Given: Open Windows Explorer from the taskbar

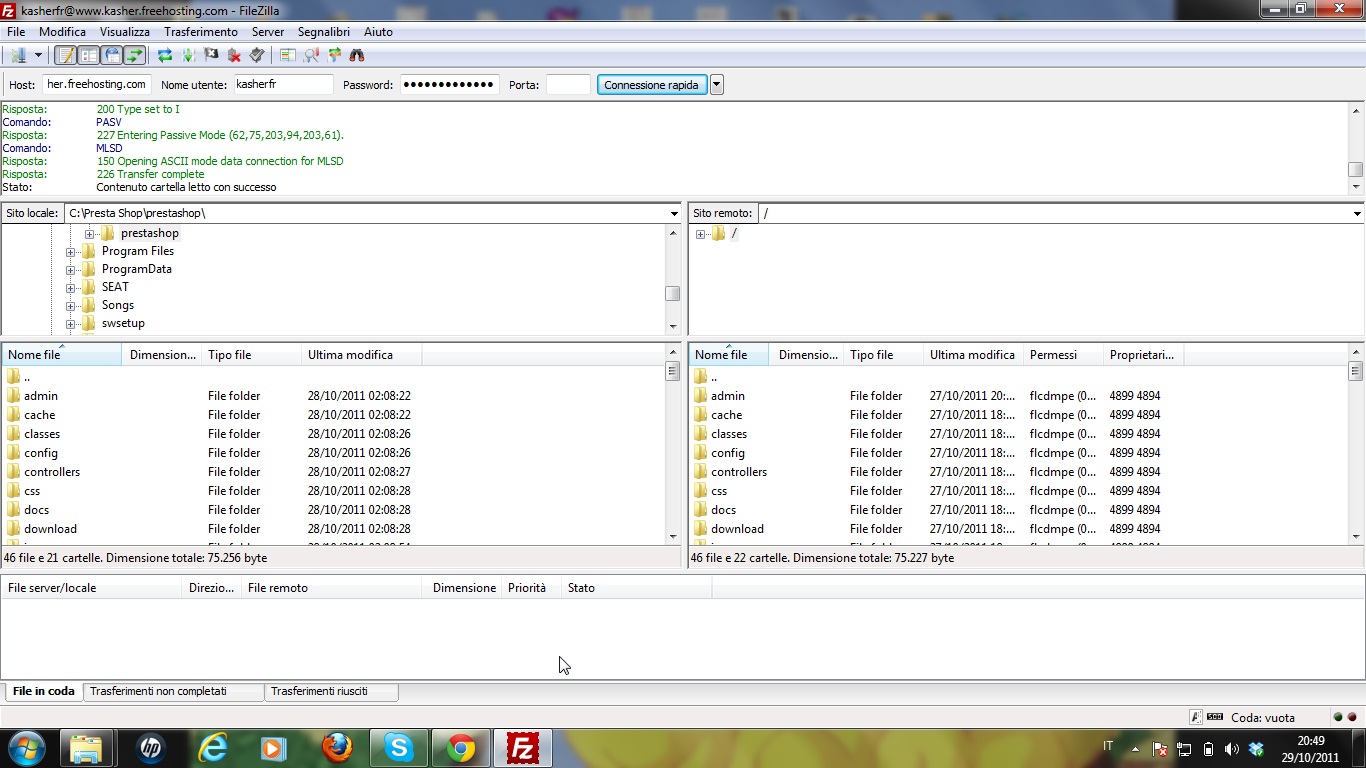Looking at the screenshot, I should (x=86, y=748).
